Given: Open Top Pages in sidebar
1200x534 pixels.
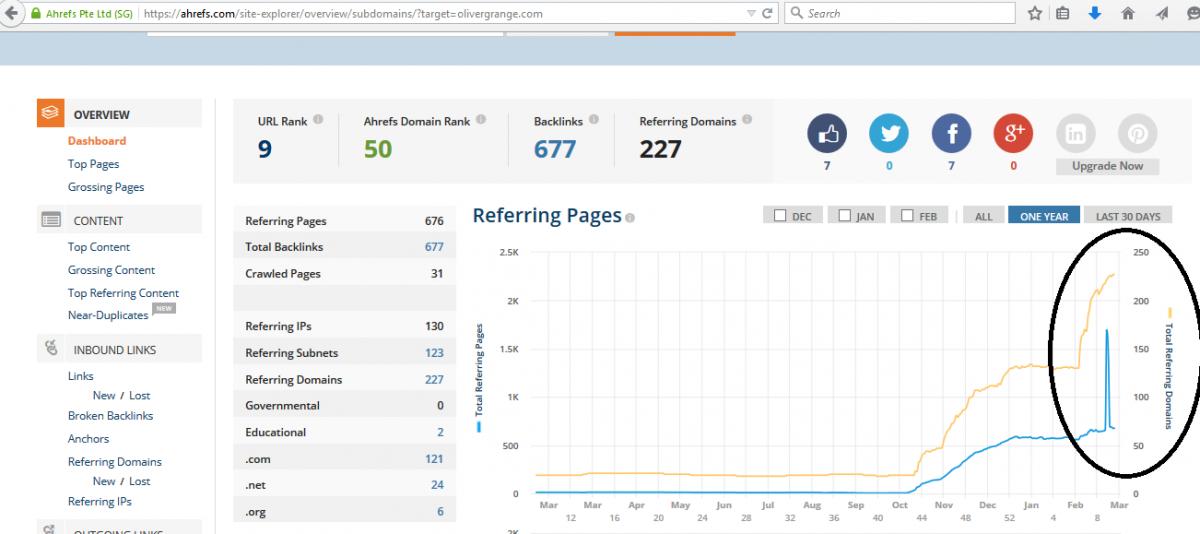Looking at the screenshot, I should [x=93, y=164].
